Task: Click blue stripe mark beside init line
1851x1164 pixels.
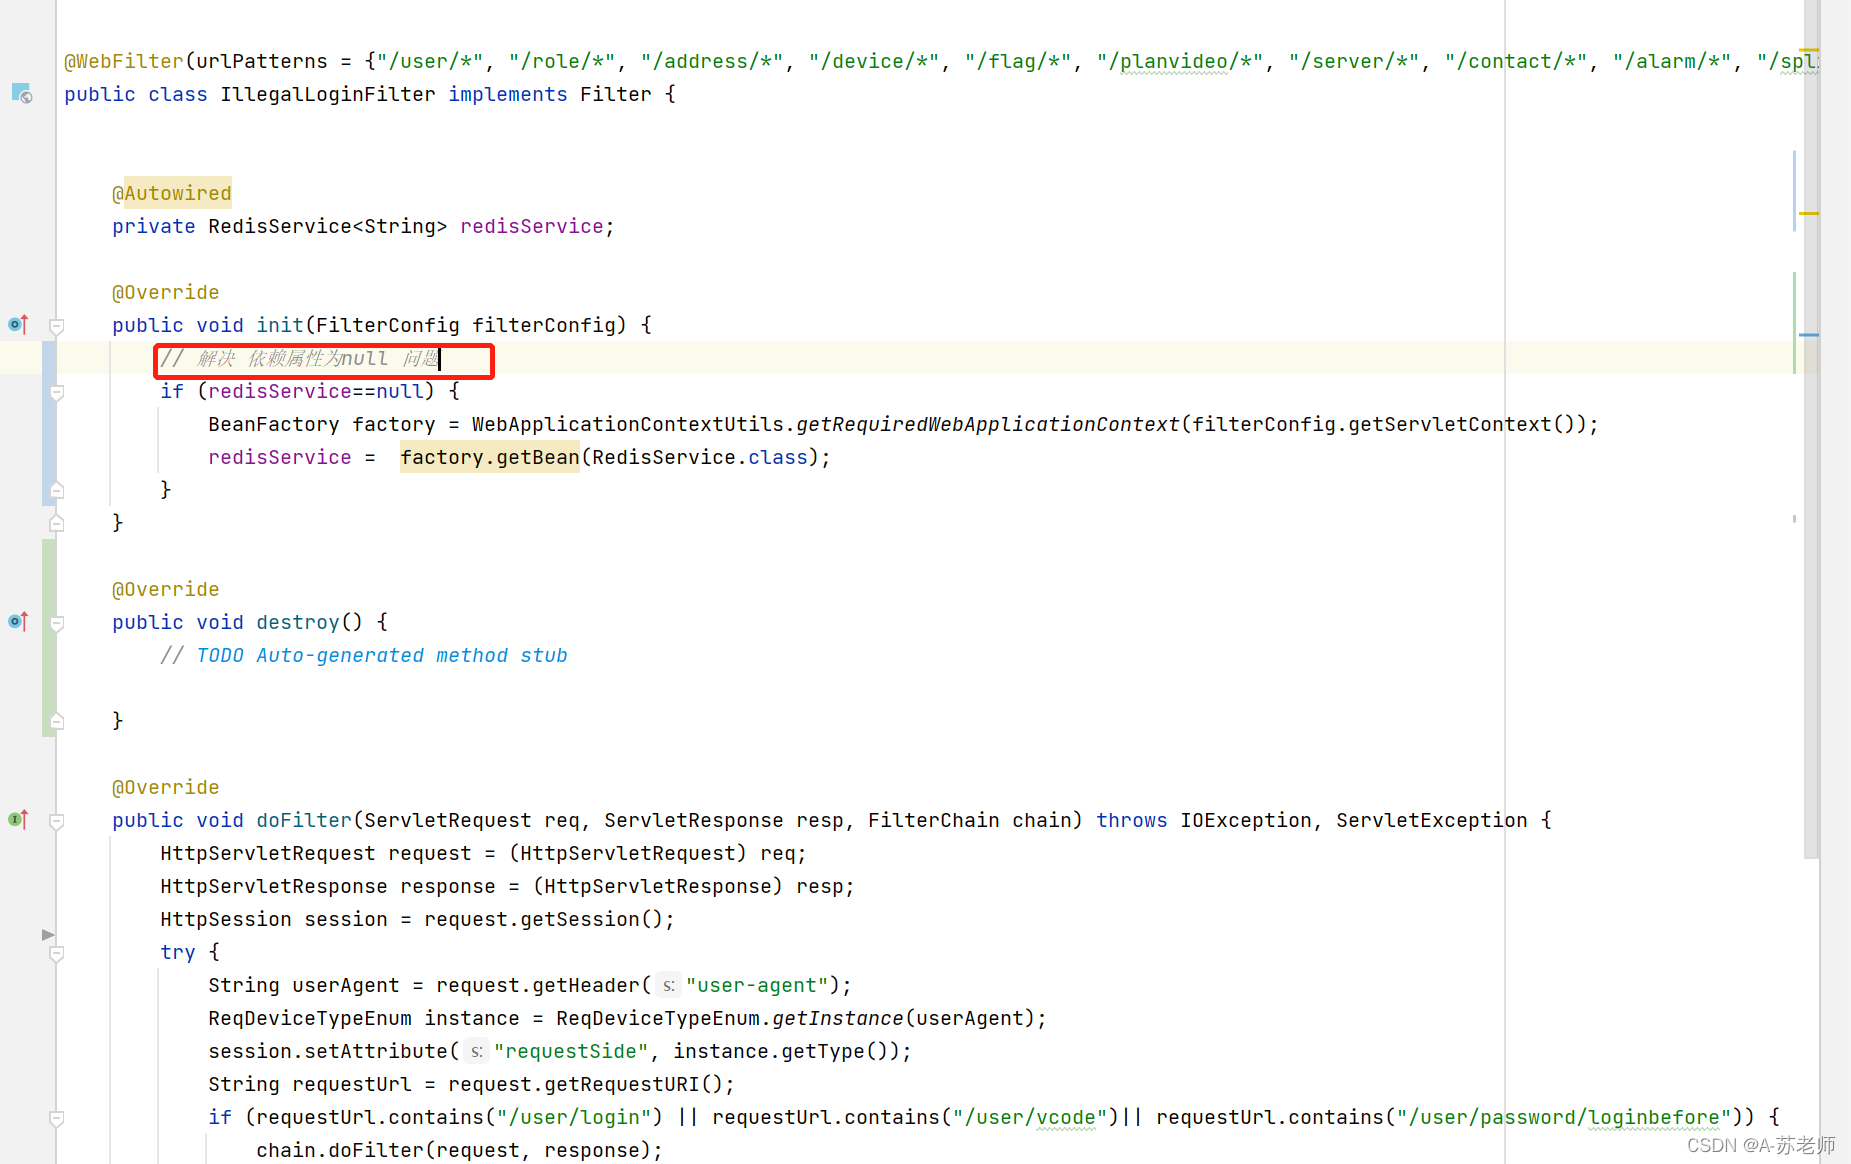Action: point(1809,335)
